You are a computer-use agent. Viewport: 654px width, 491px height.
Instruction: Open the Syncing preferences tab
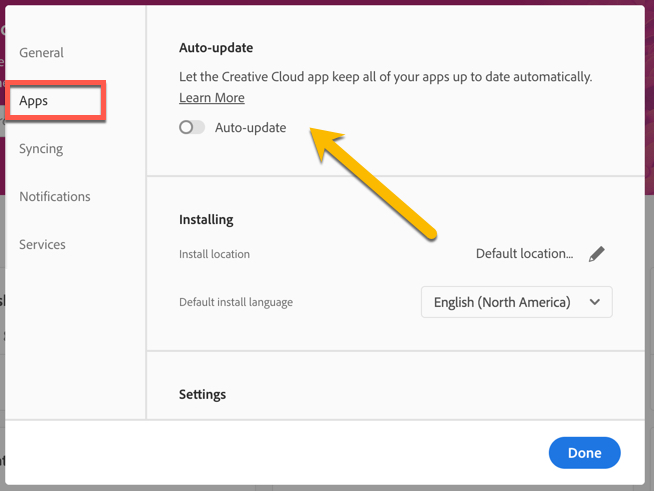41,149
